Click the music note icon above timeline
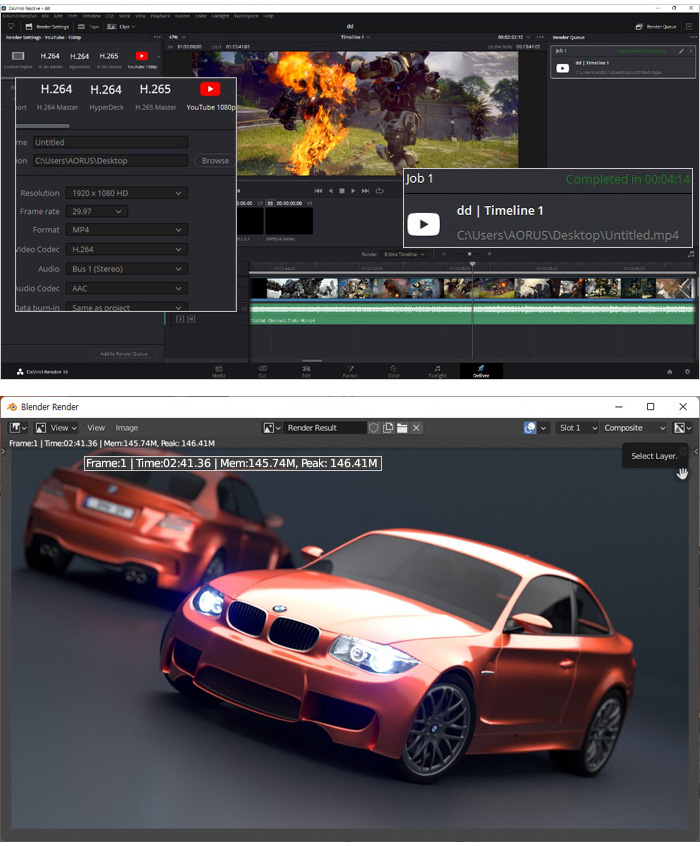This screenshot has height=846, width=700. pos(691,254)
